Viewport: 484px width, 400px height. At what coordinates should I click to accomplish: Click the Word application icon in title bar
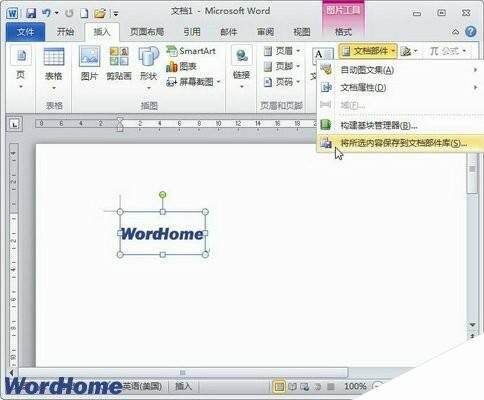tap(12, 13)
